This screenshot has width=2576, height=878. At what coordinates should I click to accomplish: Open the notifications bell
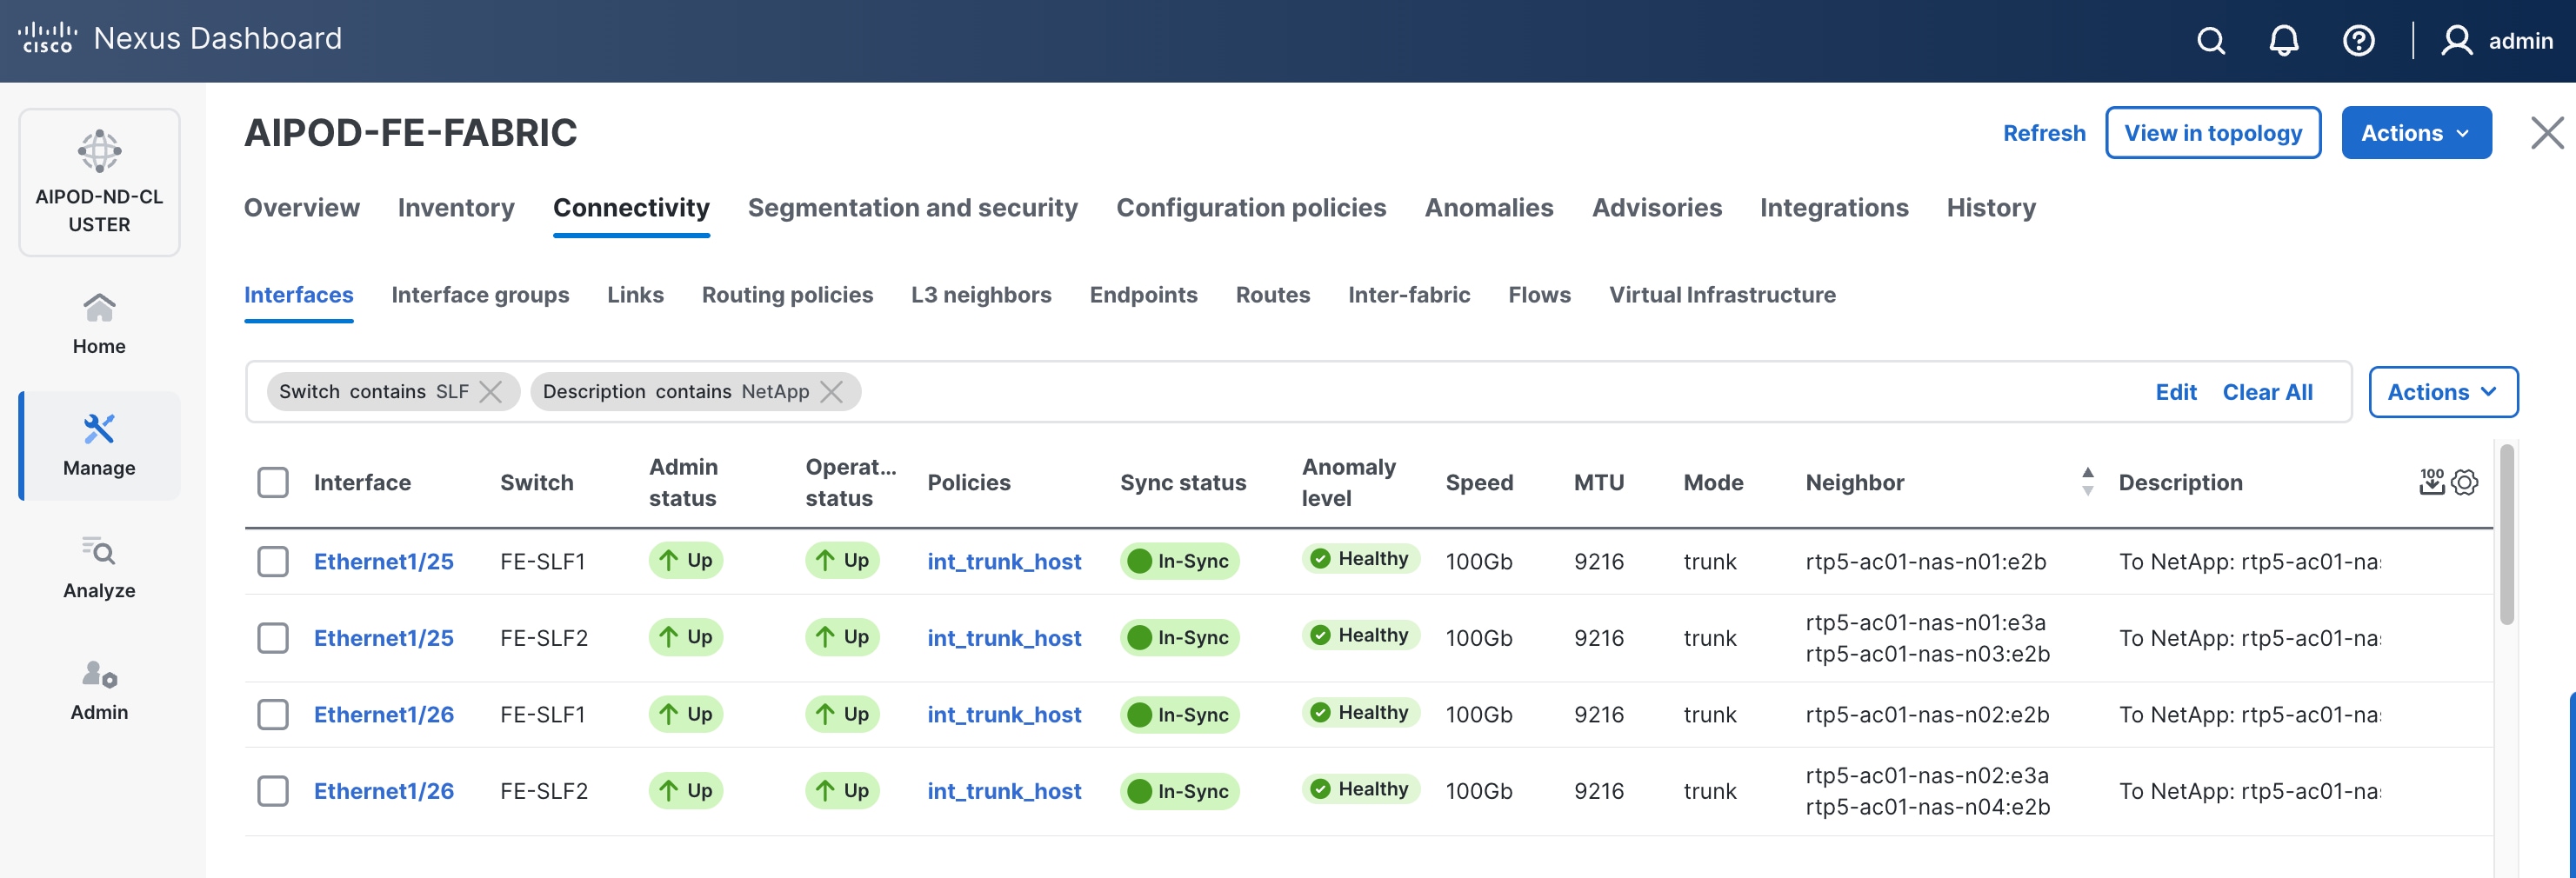2284,41
